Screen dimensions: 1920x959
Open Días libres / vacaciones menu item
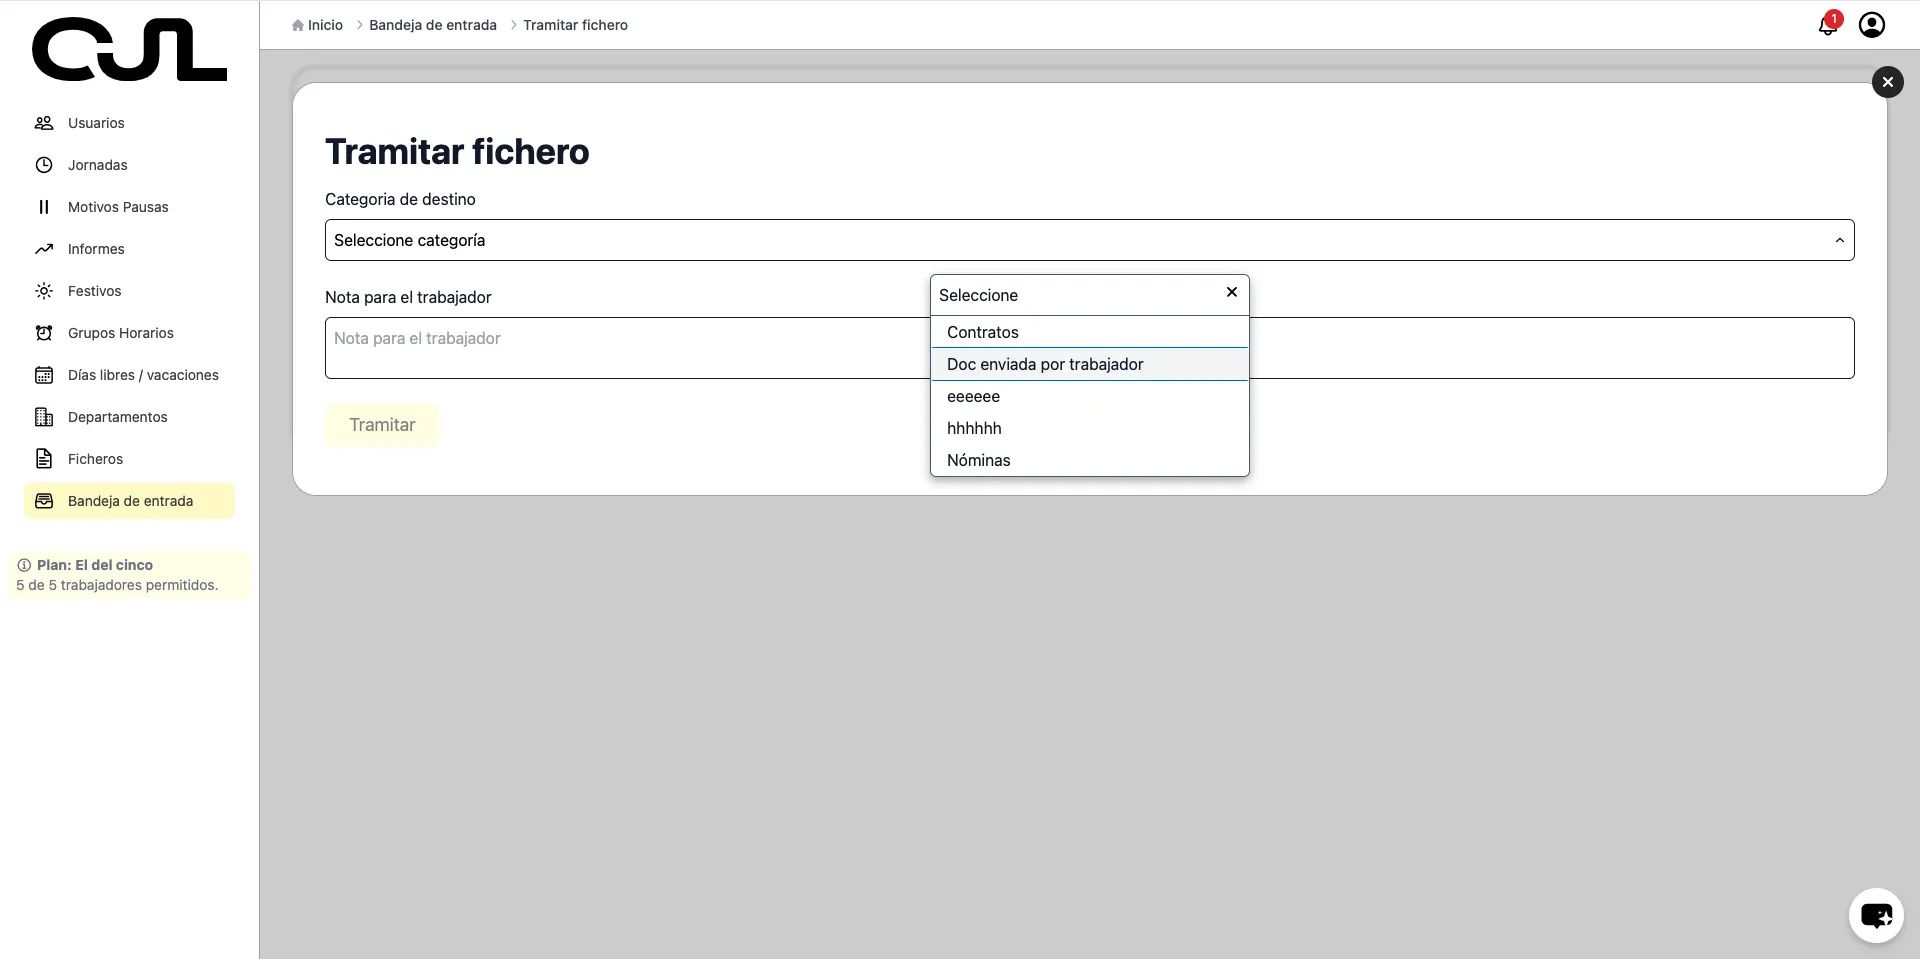tap(143, 375)
